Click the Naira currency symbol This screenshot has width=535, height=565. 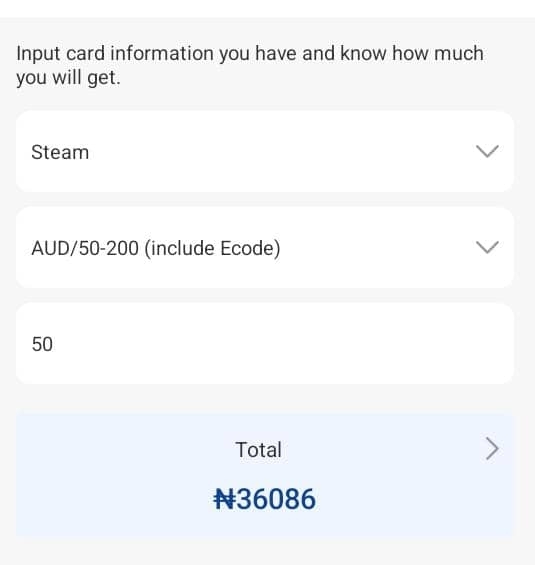click(224, 499)
